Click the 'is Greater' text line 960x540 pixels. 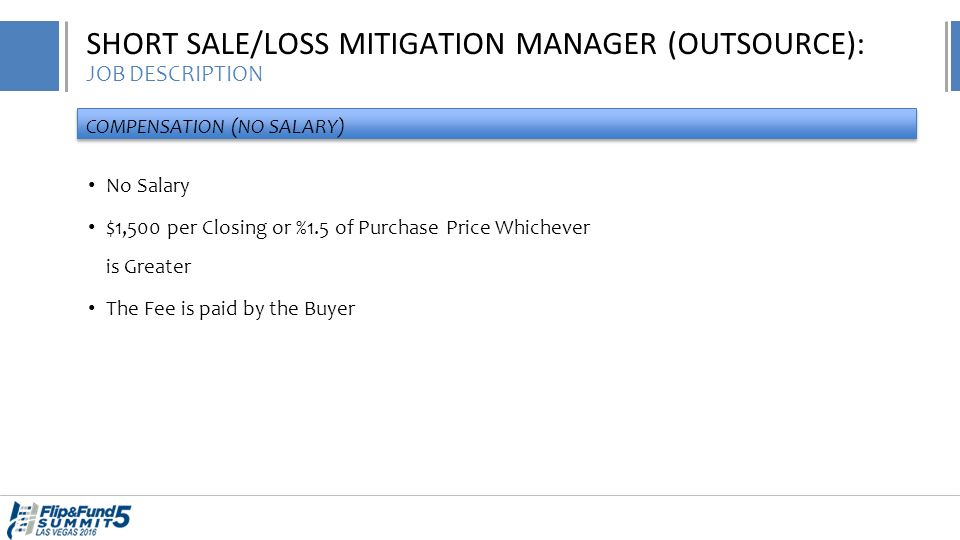[x=148, y=267]
